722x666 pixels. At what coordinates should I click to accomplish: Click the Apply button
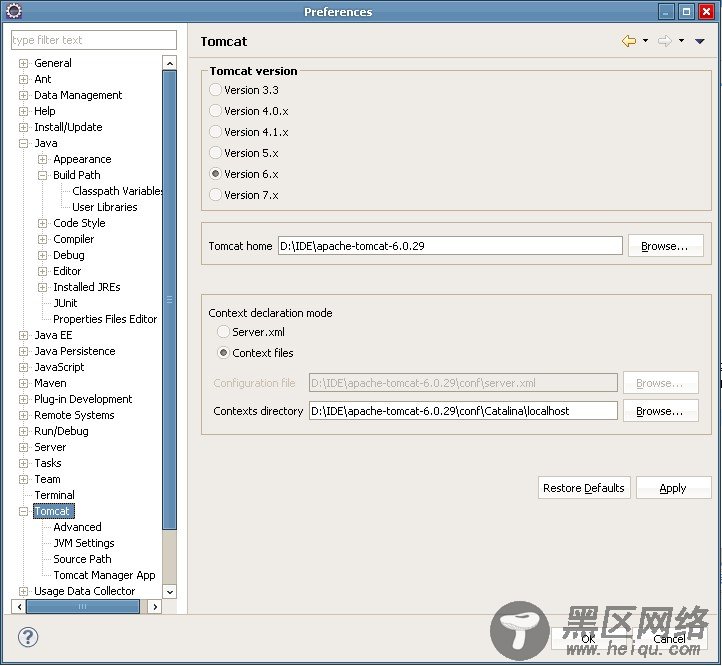point(673,488)
